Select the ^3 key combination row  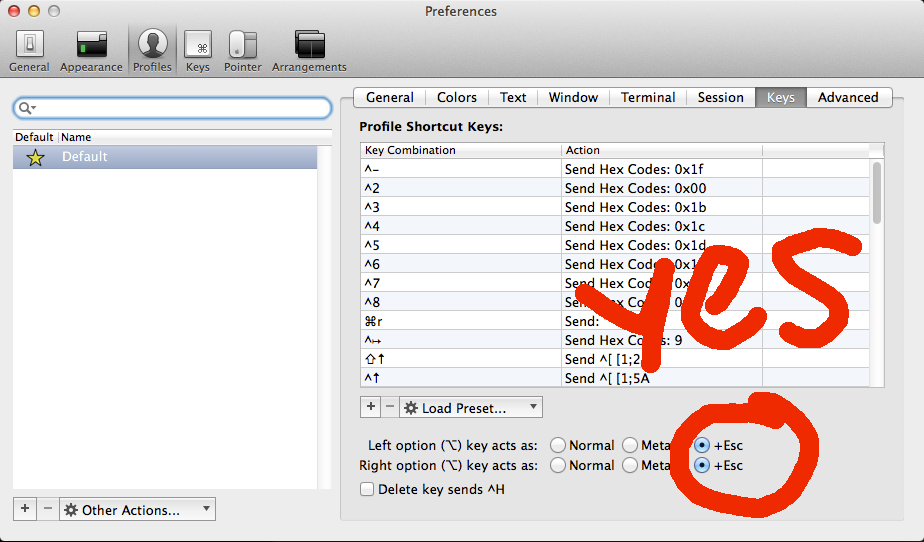(615, 207)
